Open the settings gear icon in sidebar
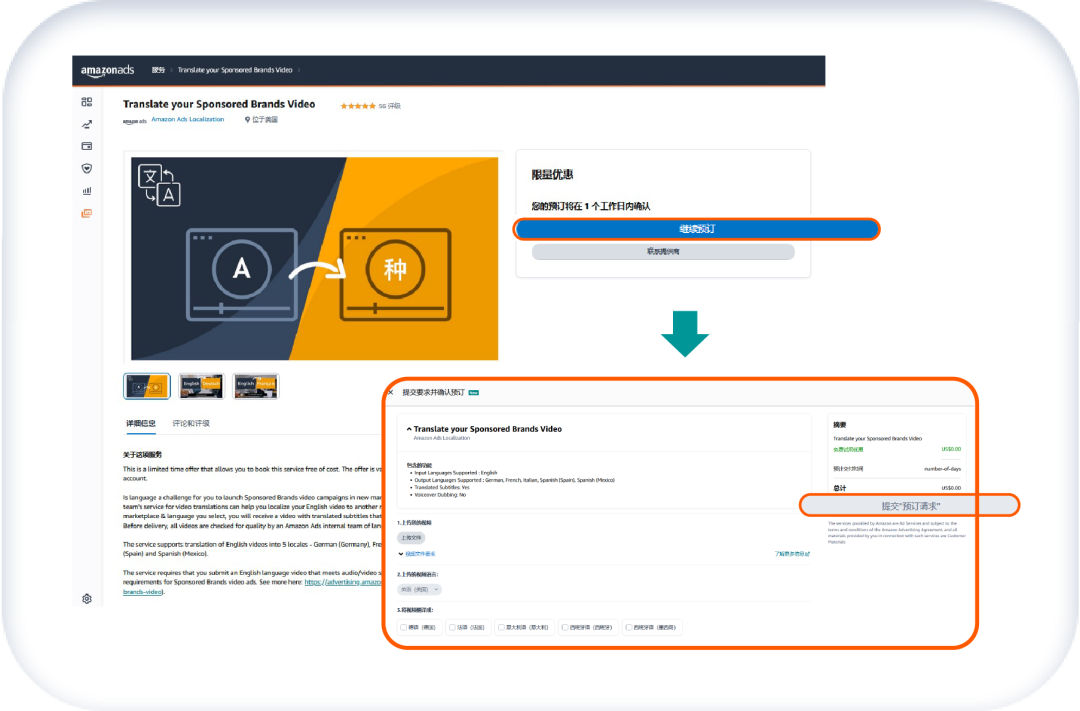Screen dimensions: 1080x711 pyautogui.click(x=87, y=599)
